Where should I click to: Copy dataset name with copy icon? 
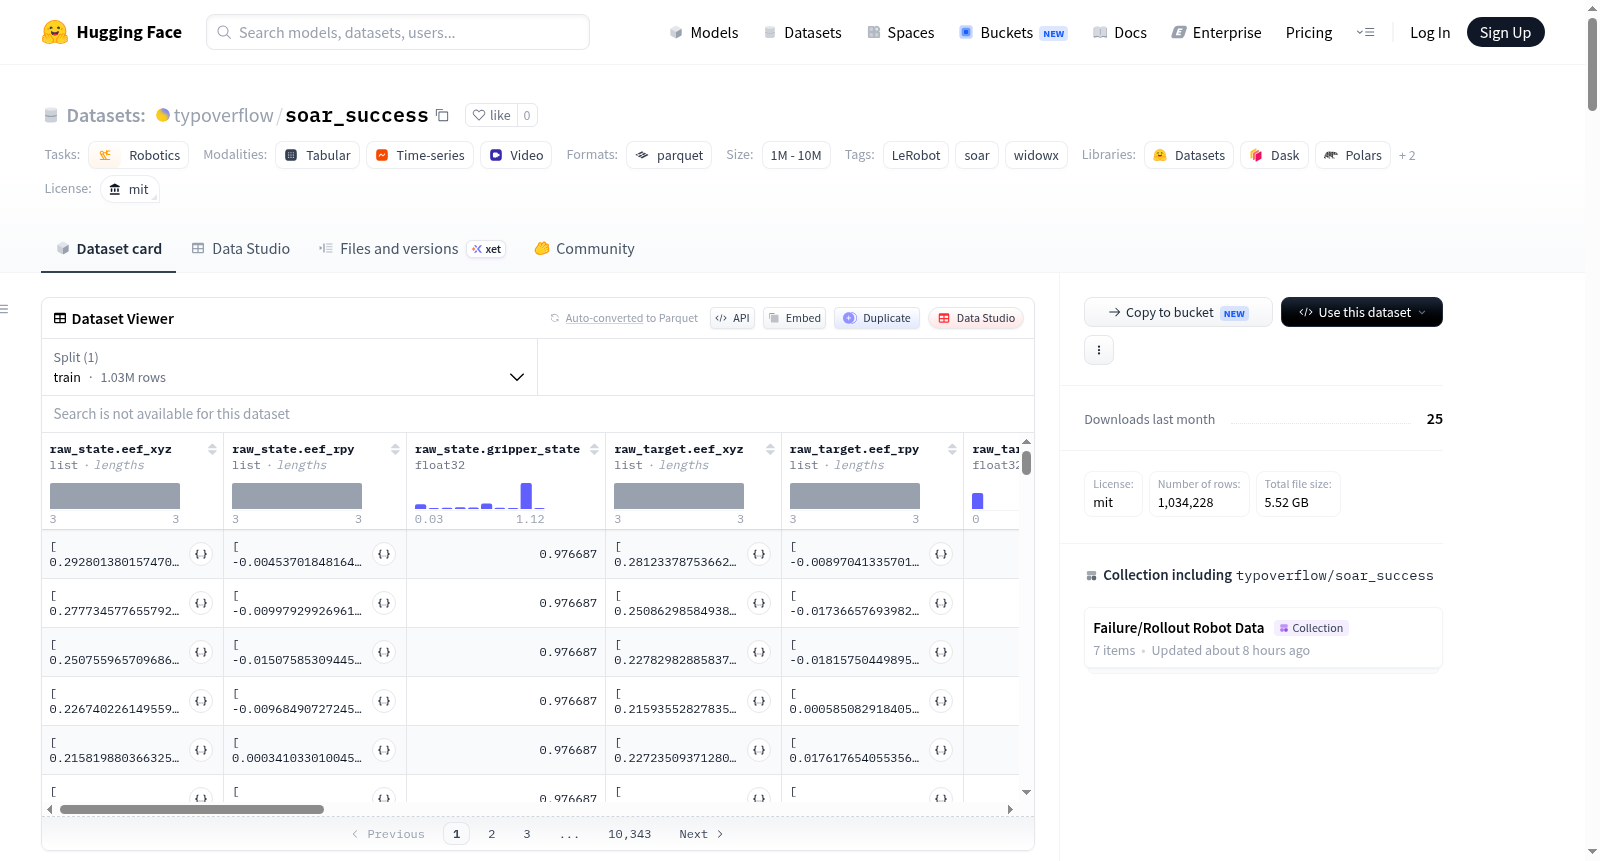pos(442,115)
